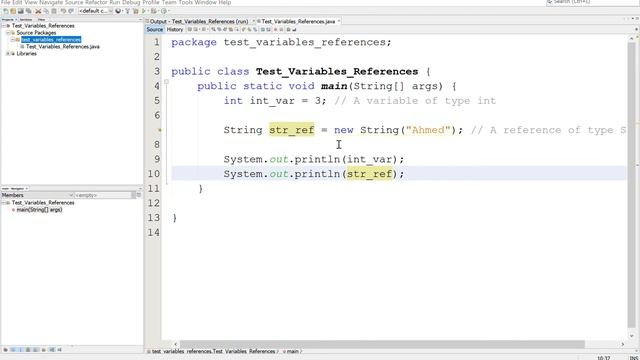Screen dimensions: 640x360
Task: Open the File menu
Action: pyautogui.click(x=6, y=2)
